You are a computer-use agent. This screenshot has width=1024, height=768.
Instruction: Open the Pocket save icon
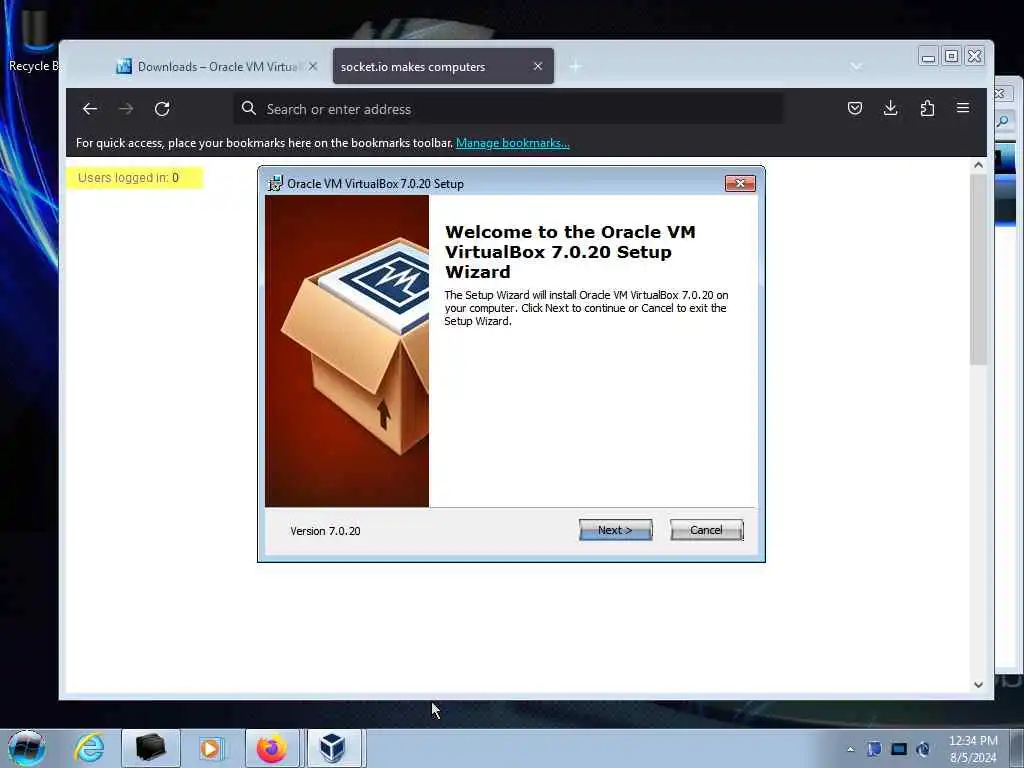tap(854, 108)
